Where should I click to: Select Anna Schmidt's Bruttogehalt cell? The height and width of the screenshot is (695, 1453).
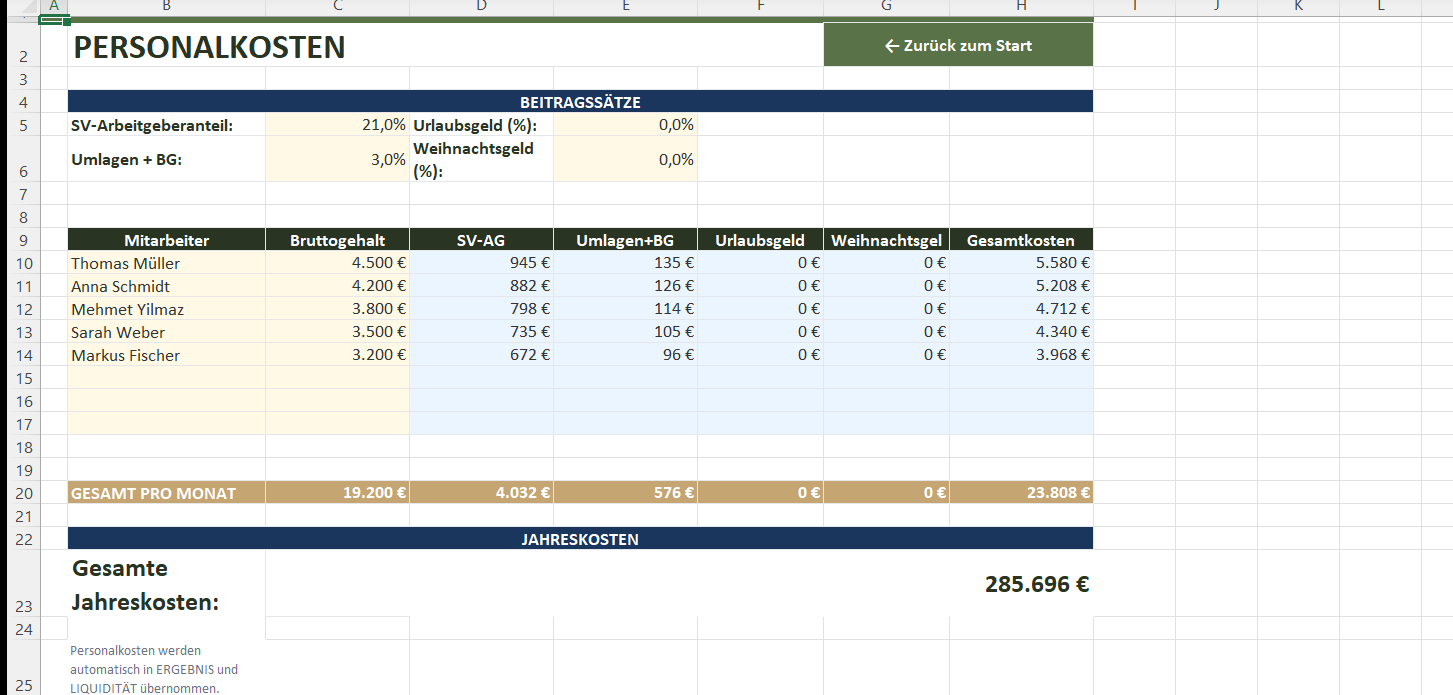[337, 286]
